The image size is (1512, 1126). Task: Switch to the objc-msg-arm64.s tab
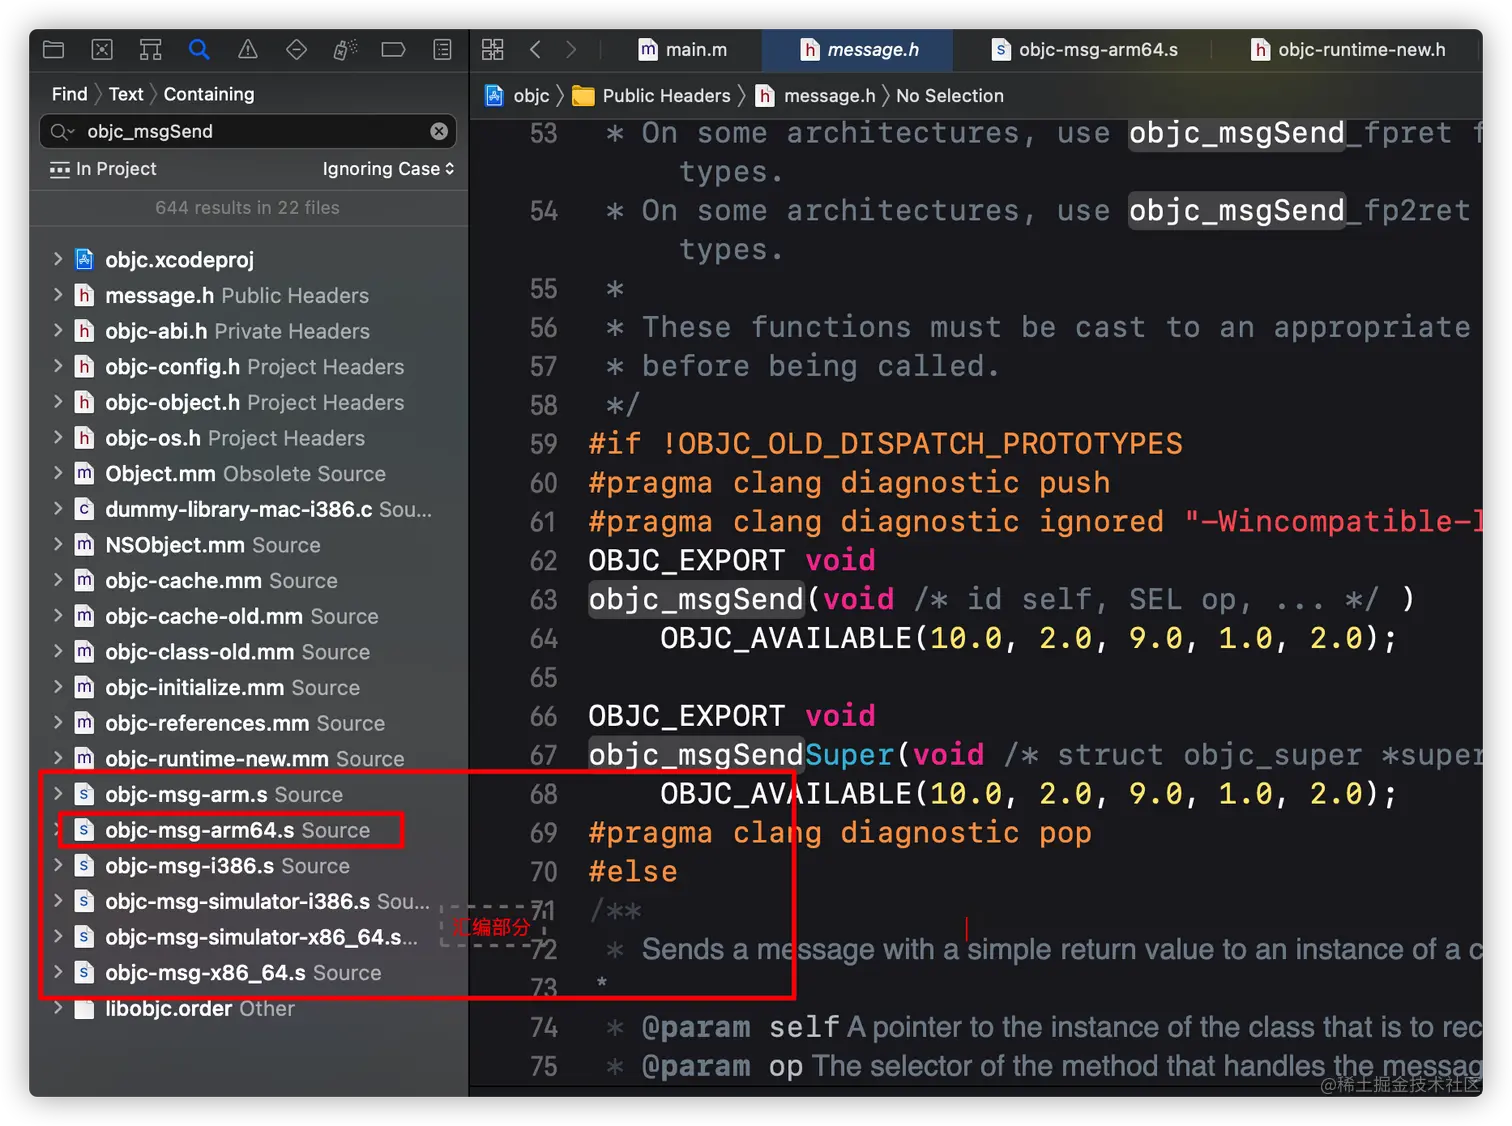[x=1084, y=49]
